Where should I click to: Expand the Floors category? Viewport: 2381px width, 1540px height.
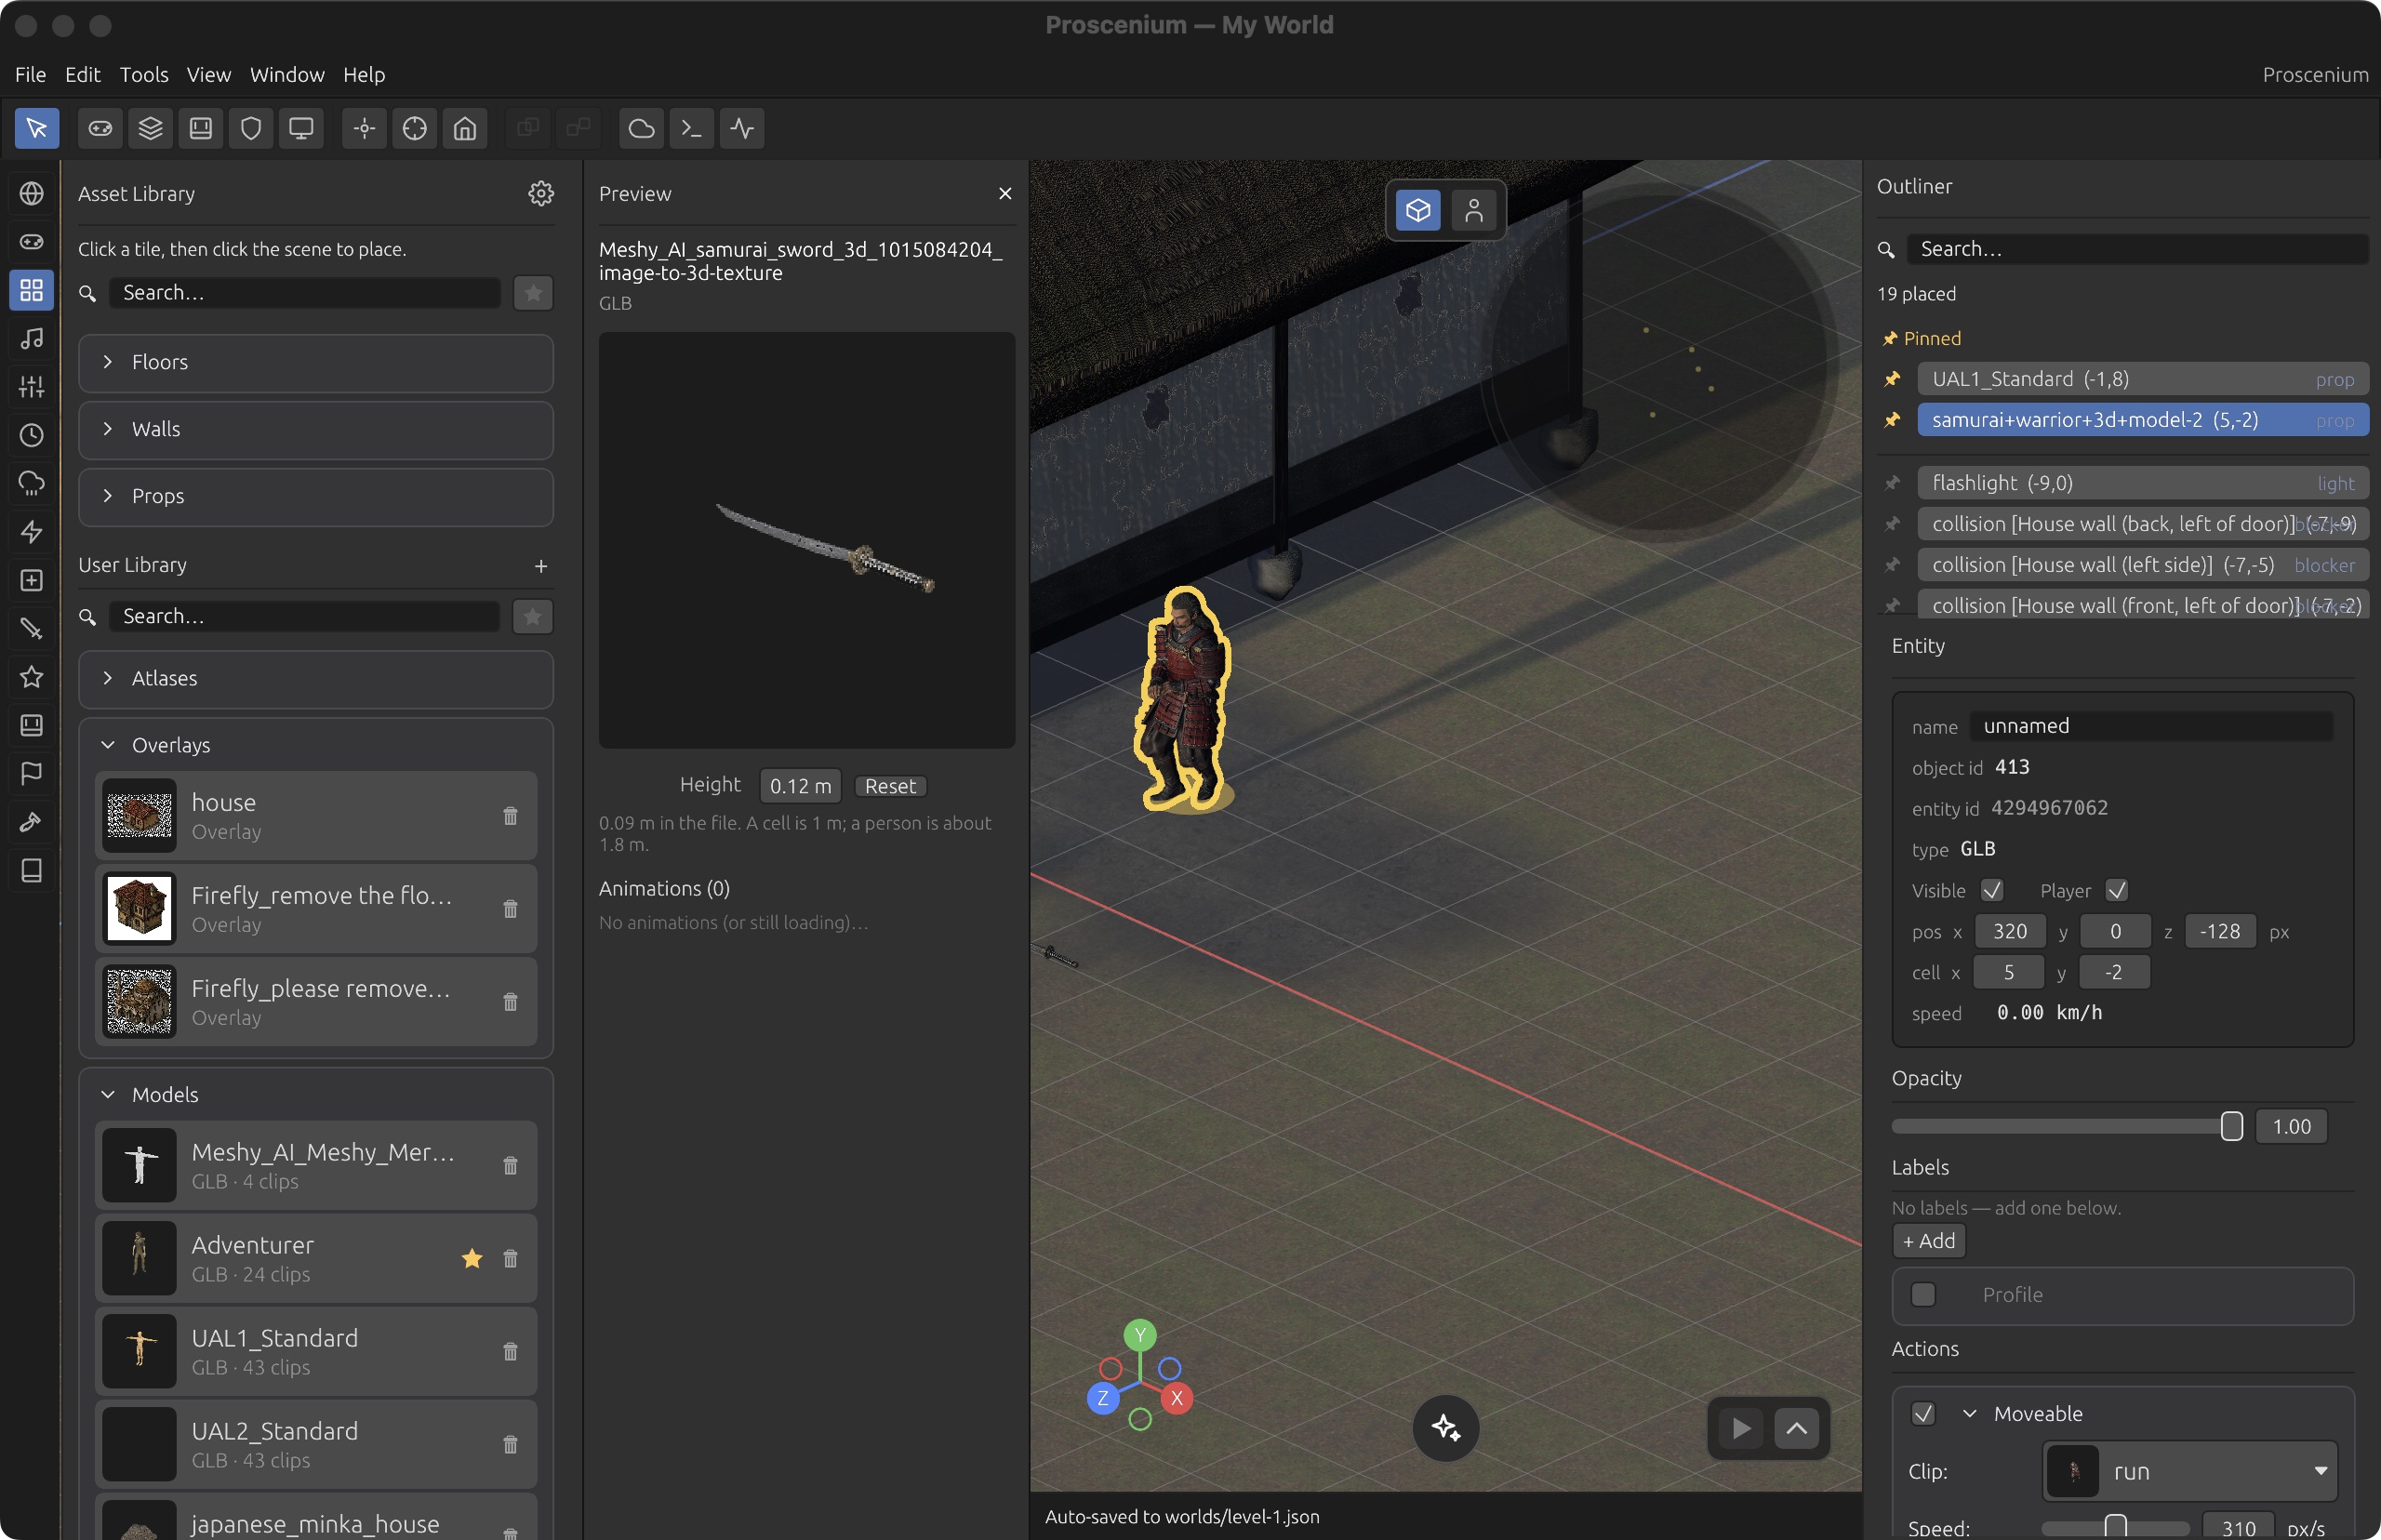click(x=316, y=362)
